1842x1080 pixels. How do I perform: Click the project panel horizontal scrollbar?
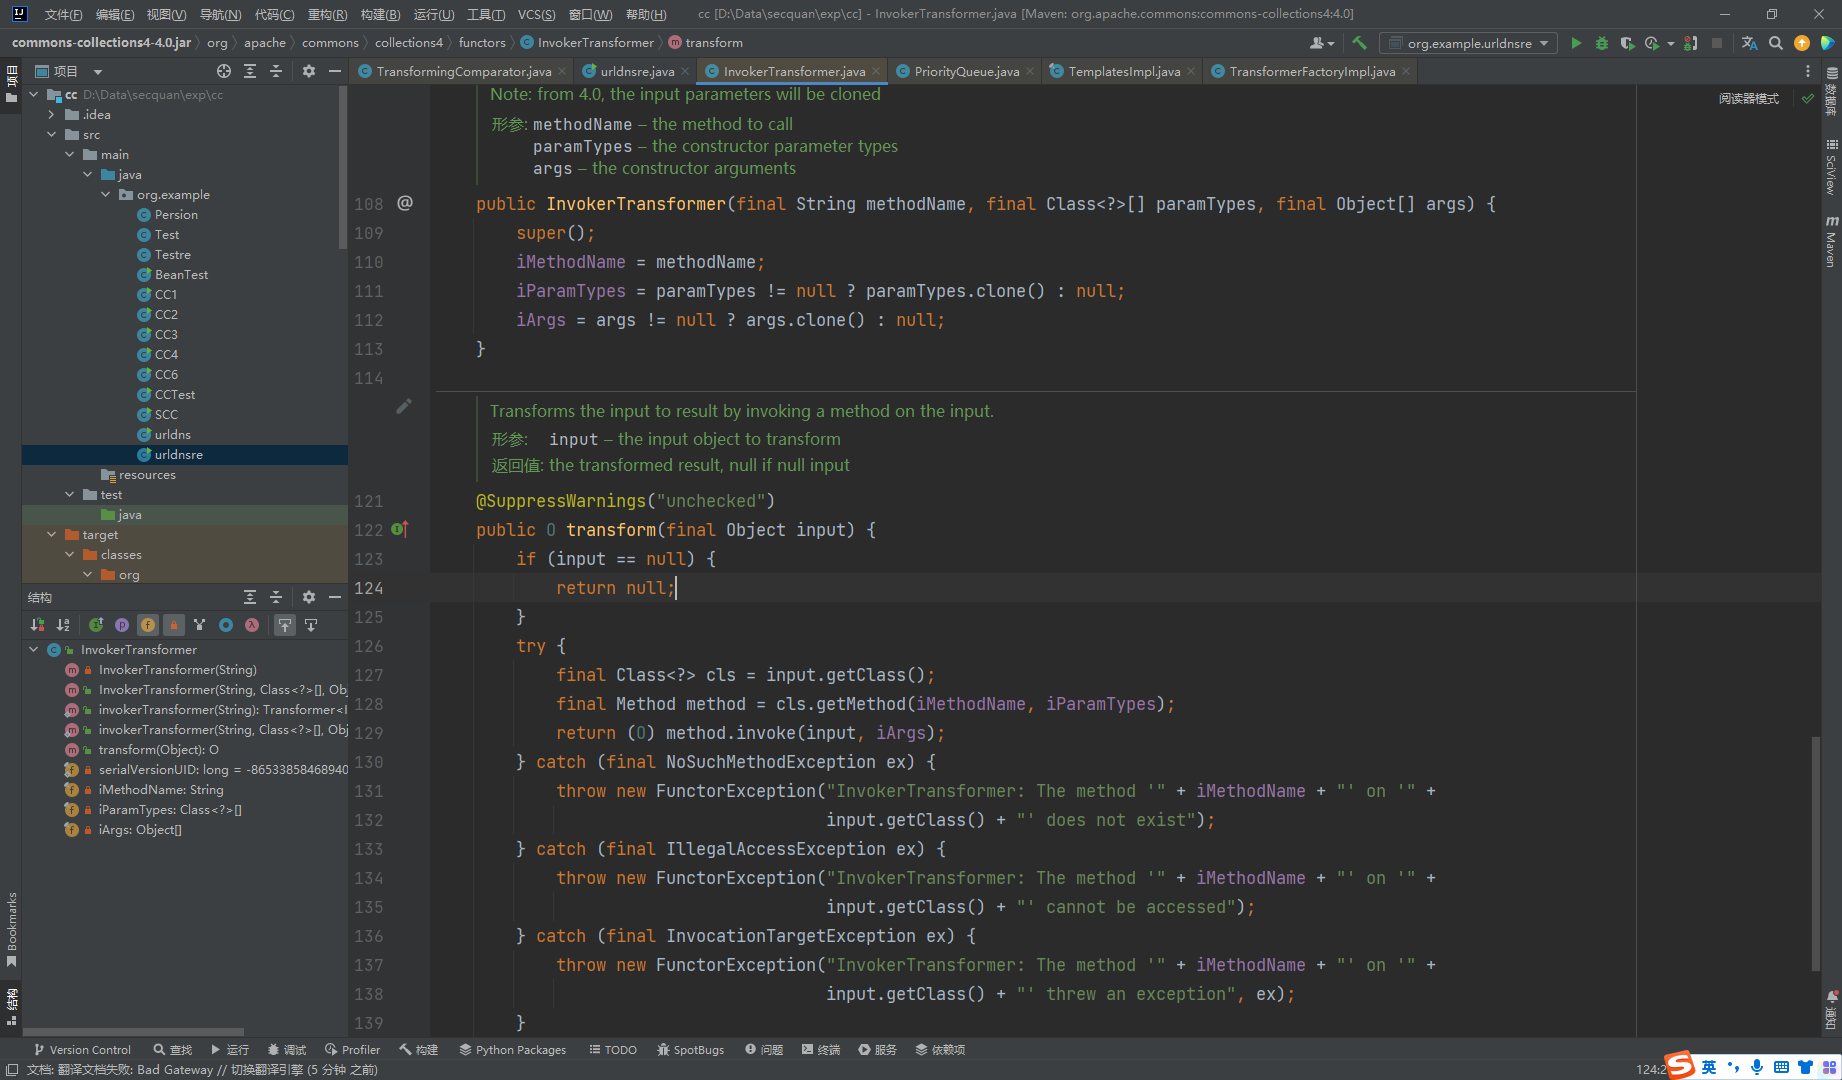point(133,1031)
